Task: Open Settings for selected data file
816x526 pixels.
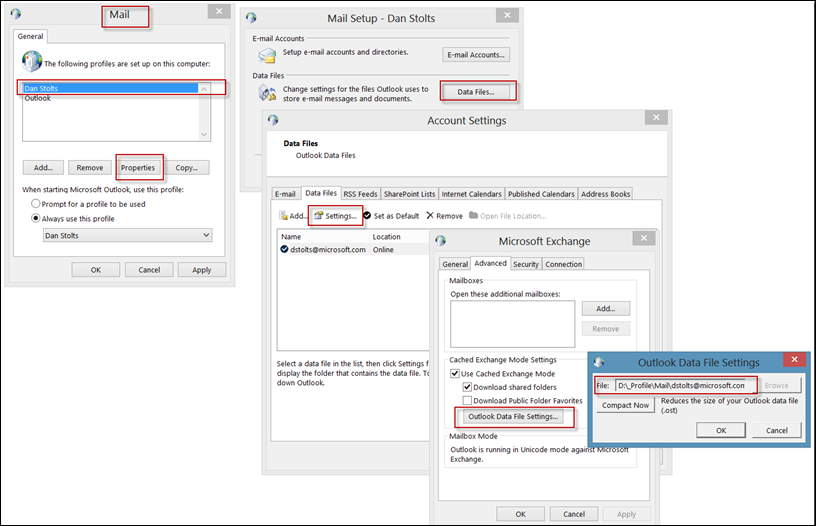Action: (335, 215)
